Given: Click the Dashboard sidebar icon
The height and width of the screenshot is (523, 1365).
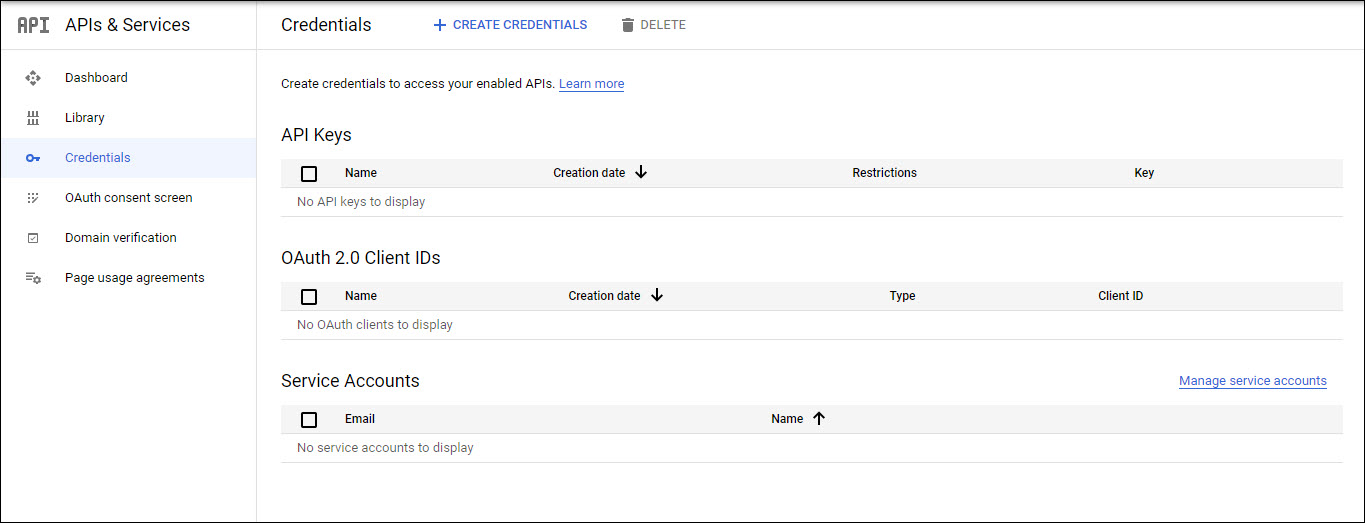Looking at the screenshot, I should [33, 78].
